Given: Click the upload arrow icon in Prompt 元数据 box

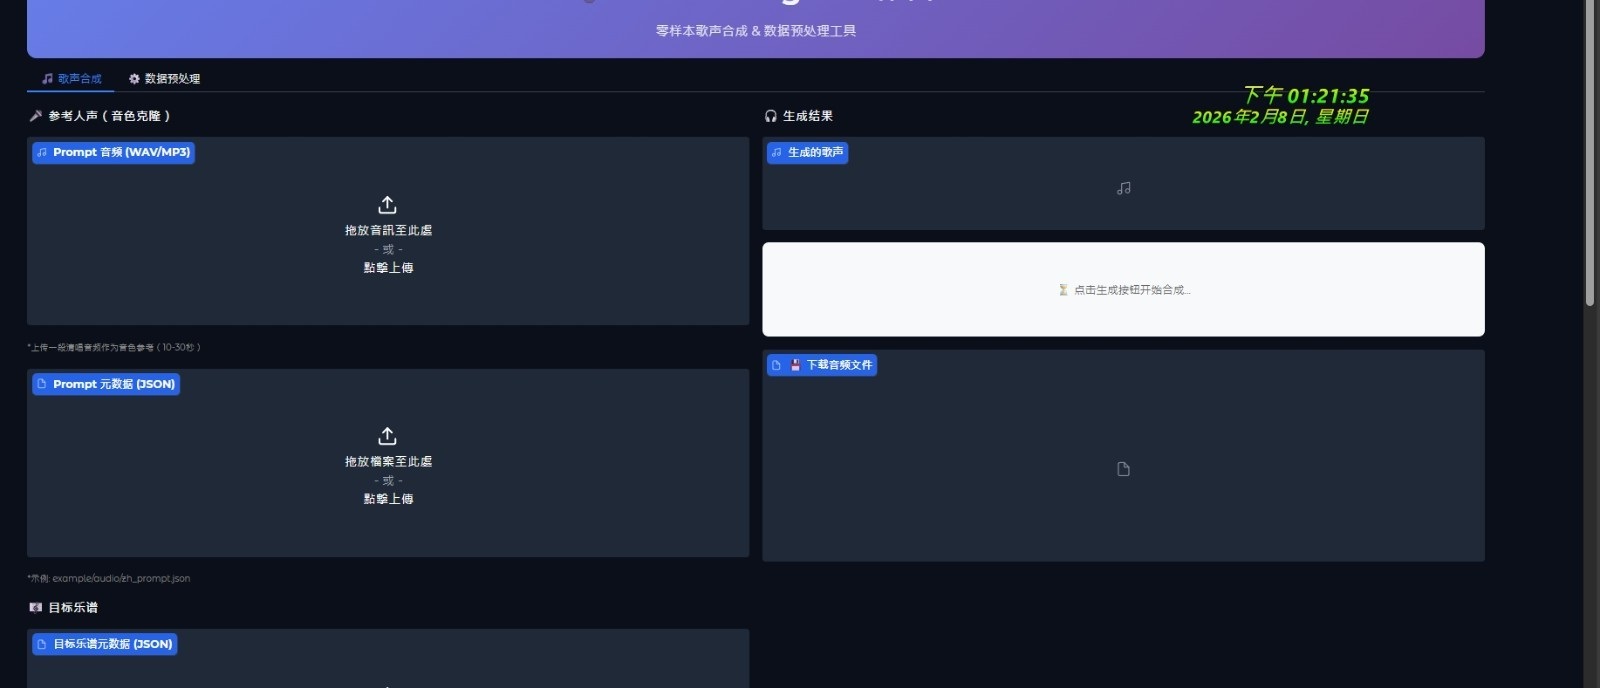Looking at the screenshot, I should point(388,436).
